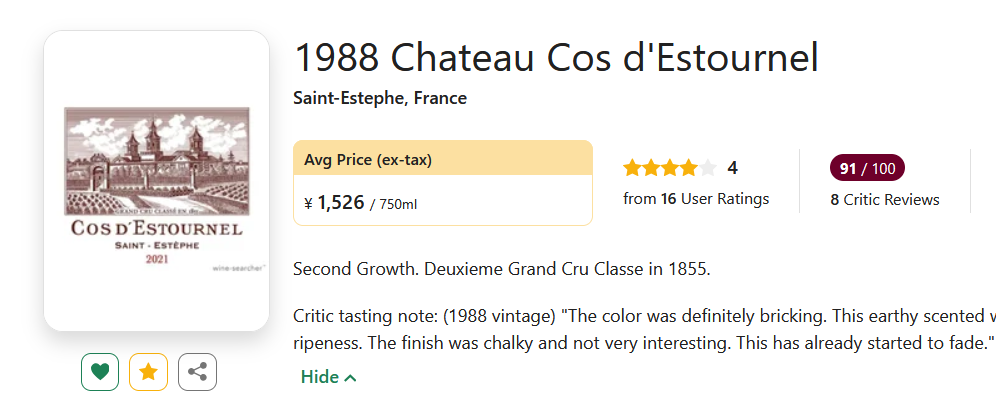996x414 pixels.
Task: Click the wine-searcher watermark on label
Action: [236, 268]
